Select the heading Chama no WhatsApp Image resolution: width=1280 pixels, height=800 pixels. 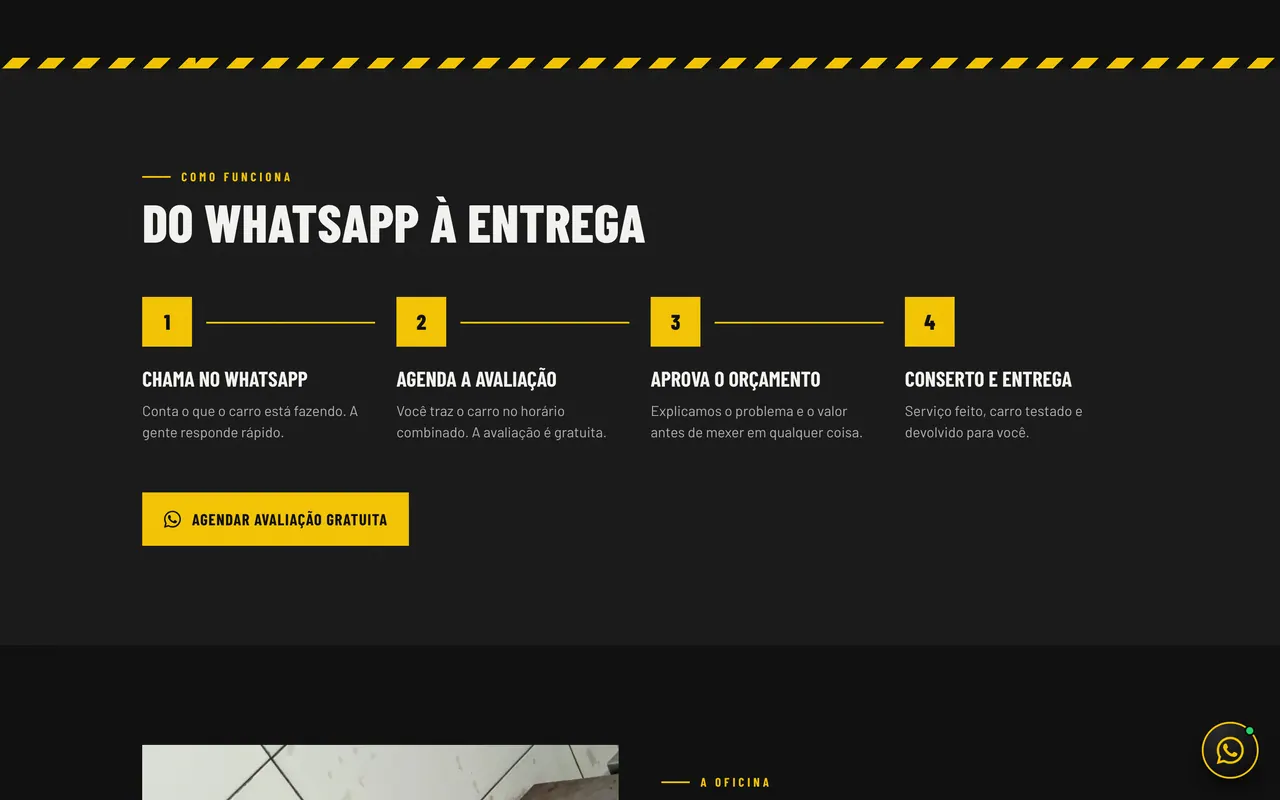click(225, 379)
